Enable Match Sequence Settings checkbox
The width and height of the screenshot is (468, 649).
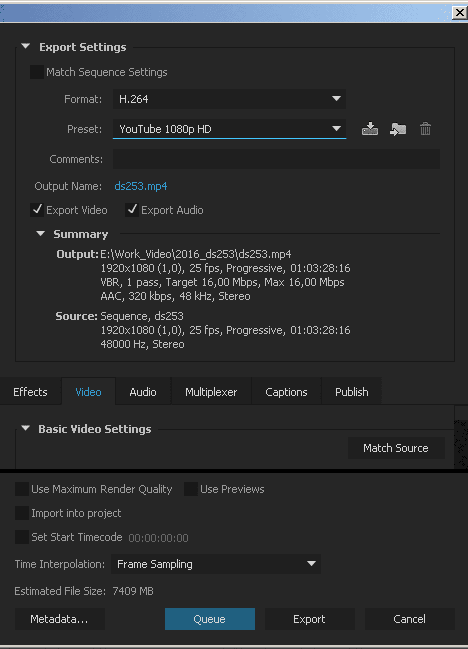click(37, 72)
